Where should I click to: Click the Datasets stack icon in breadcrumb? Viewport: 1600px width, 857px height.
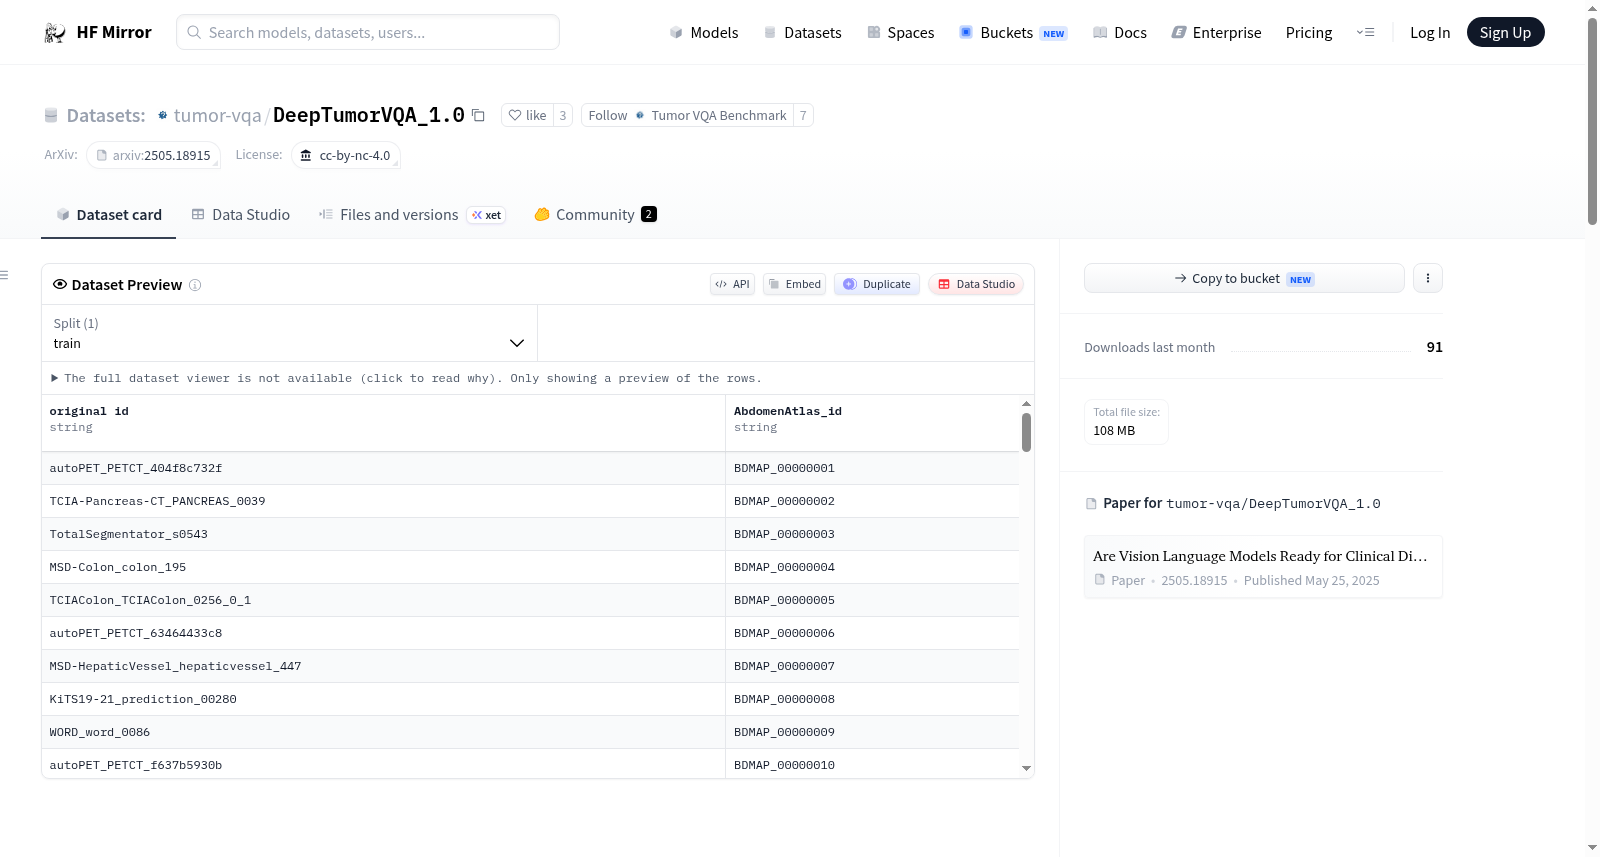click(51, 116)
